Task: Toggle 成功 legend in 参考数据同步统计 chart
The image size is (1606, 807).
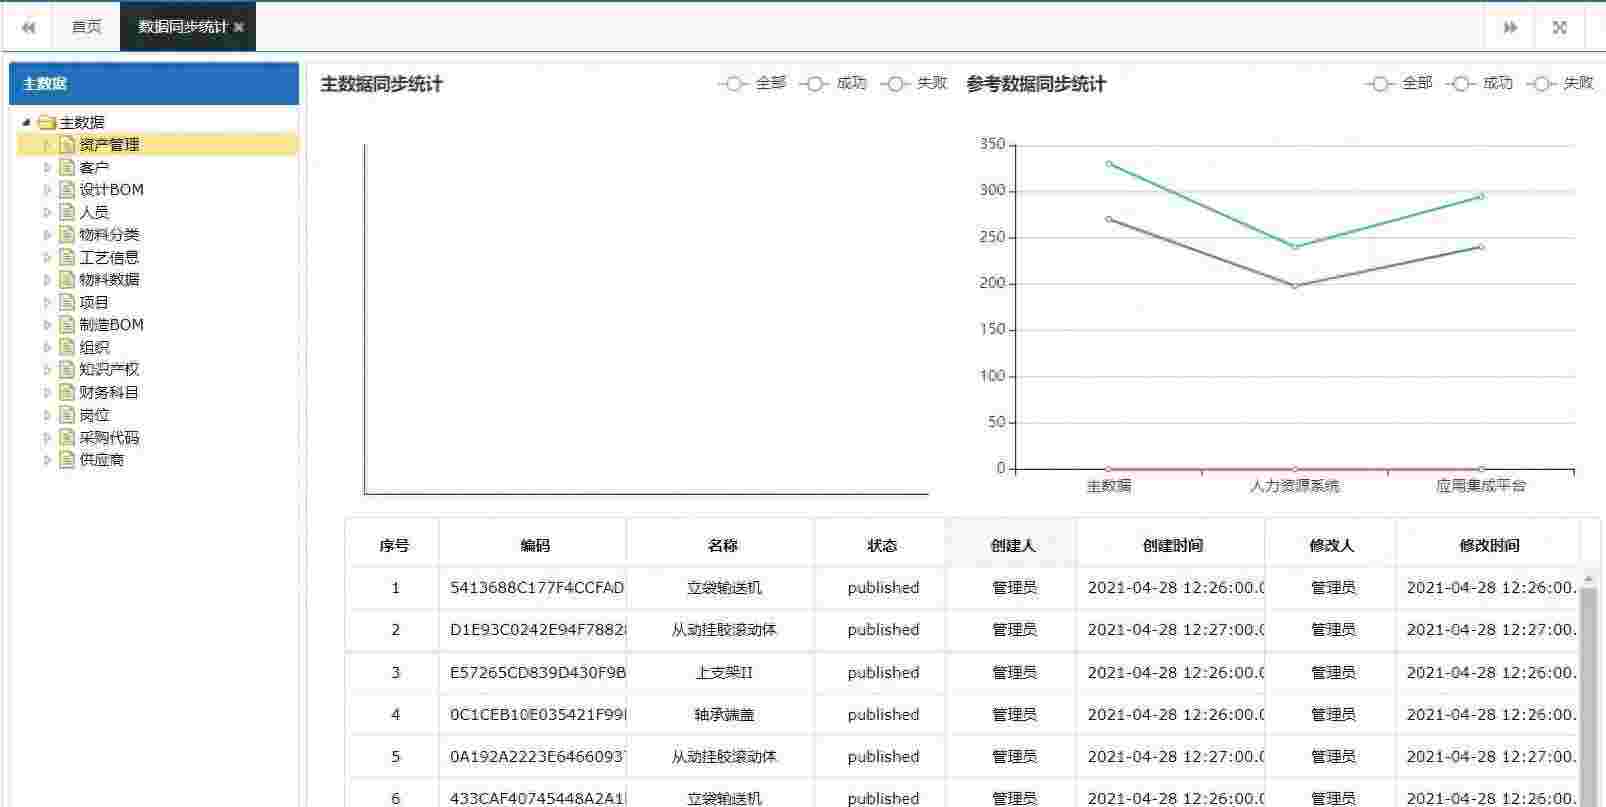Action: tap(1480, 83)
